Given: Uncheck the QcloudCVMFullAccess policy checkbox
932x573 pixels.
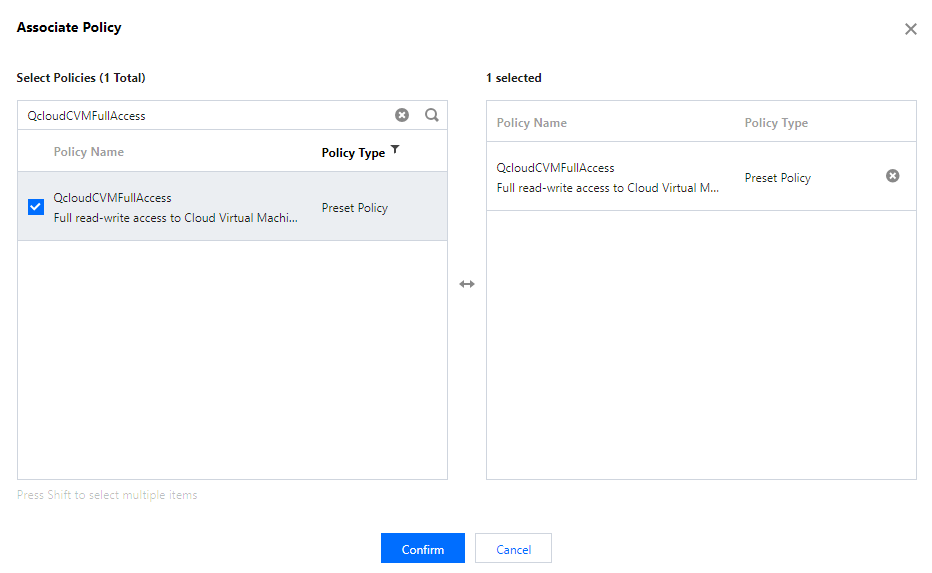Looking at the screenshot, I should (x=36, y=207).
